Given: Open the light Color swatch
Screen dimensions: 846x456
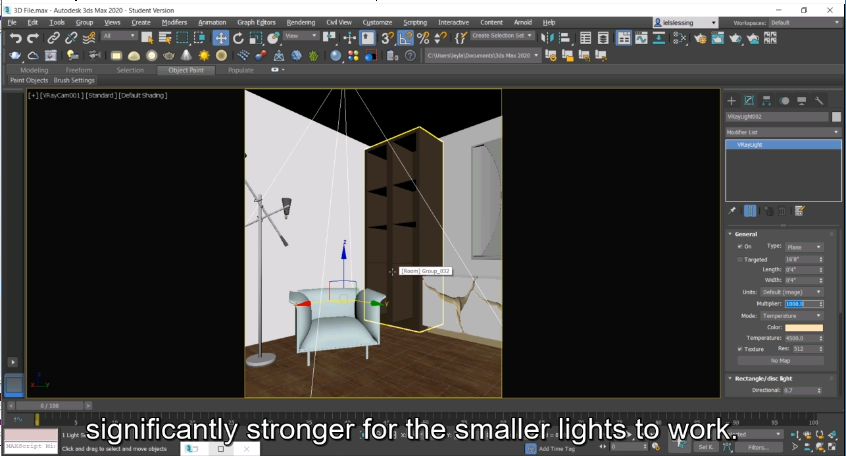Looking at the screenshot, I should pyautogui.click(x=804, y=327).
